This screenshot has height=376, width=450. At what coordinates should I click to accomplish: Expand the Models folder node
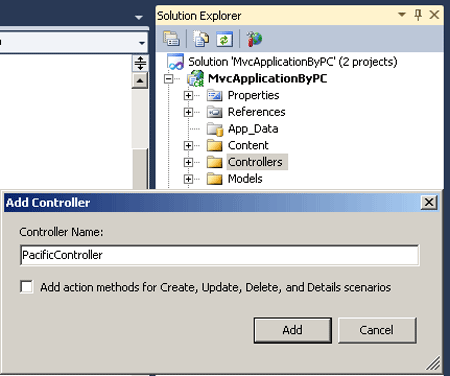(188, 179)
